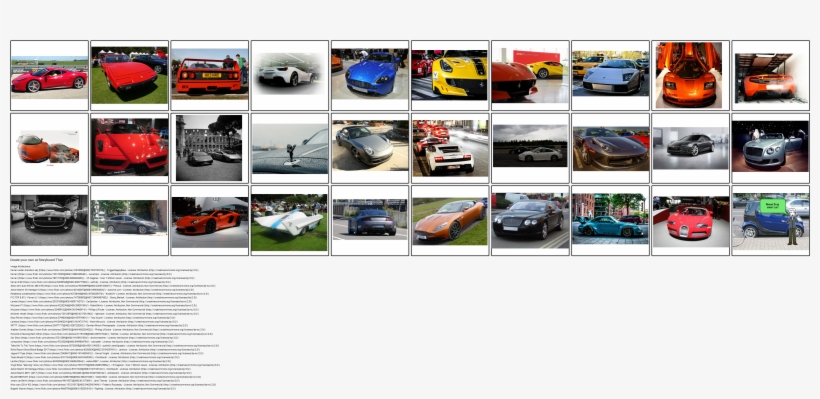The width and height of the screenshot is (820, 399).
Task: Select the white Ferrari rear vignette image
Action: pos(290,74)
